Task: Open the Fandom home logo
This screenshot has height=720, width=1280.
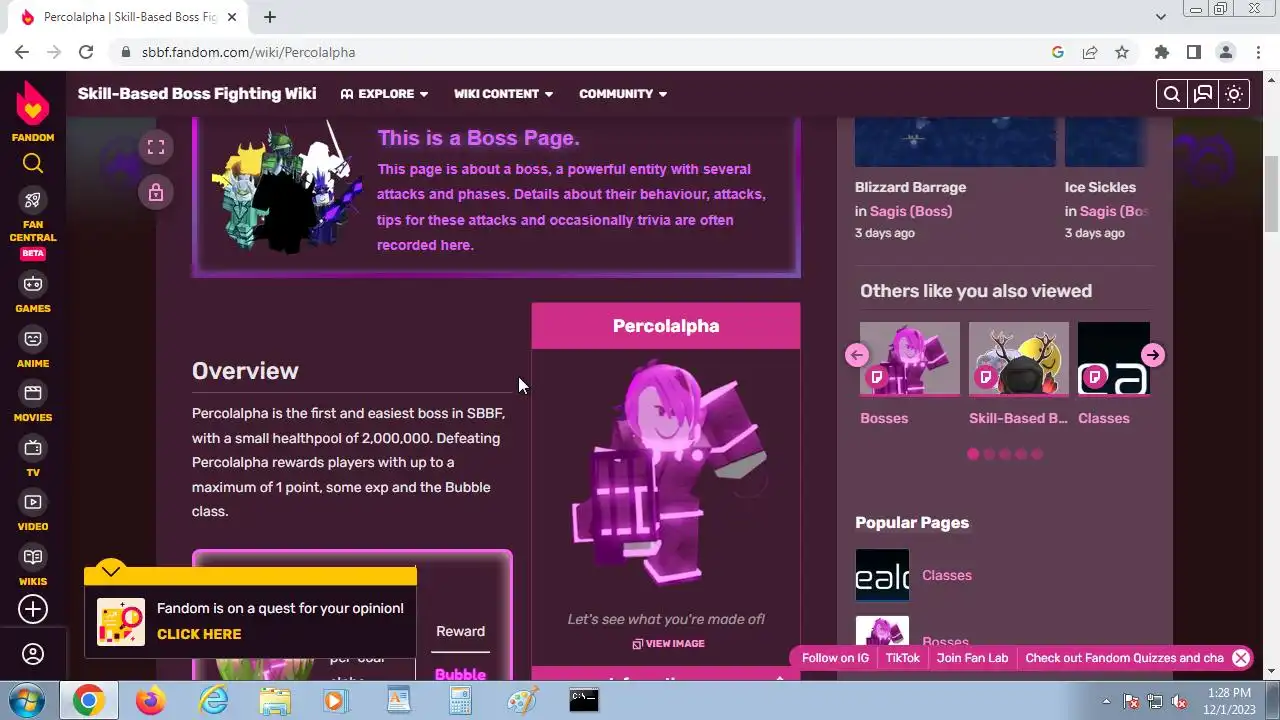Action: point(33,111)
